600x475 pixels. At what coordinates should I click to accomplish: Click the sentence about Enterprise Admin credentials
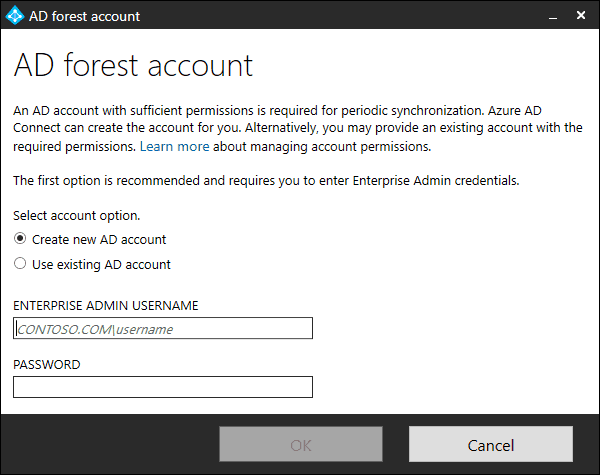pyautogui.click(x=266, y=180)
